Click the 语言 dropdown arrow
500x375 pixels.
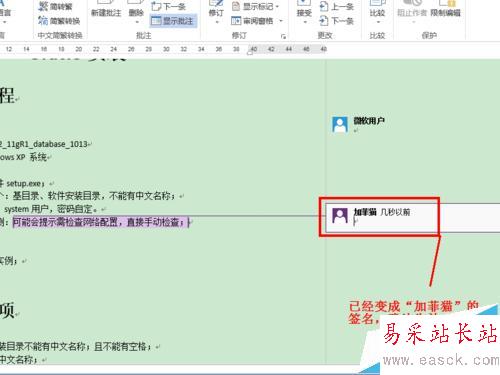[5, 22]
